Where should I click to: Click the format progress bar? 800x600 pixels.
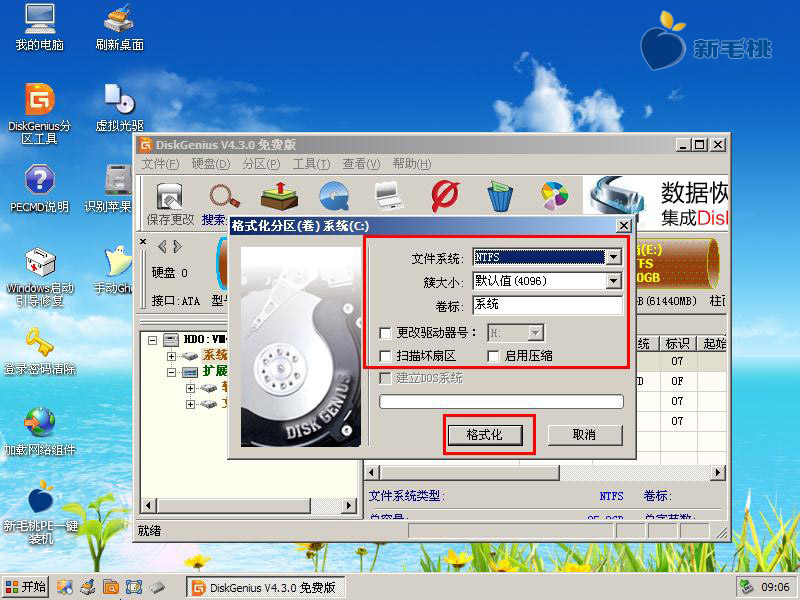[x=501, y=402]
